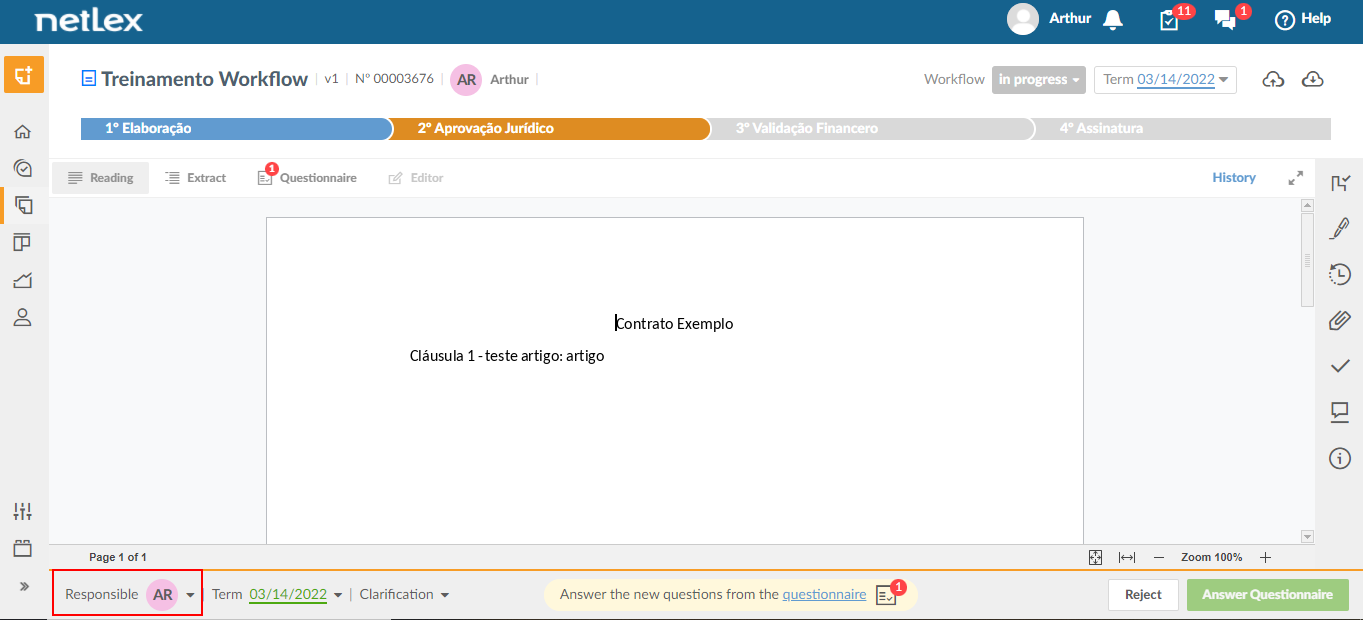
Task: Open information icon in right panel
Action: pyautogui.click(x=1340, y=458)
